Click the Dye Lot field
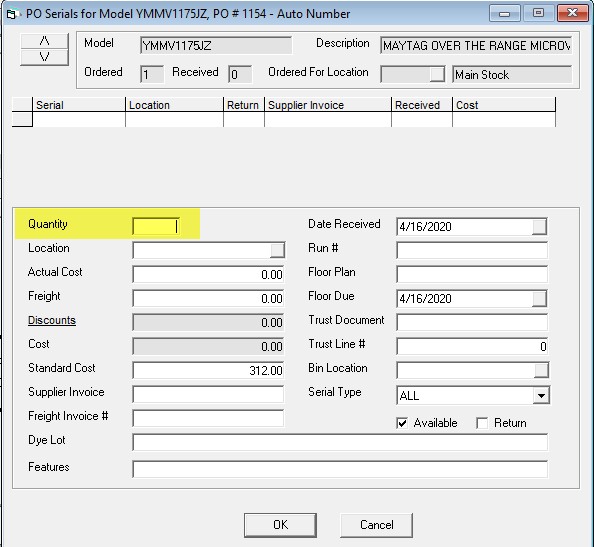The height and width of the screenshot is (547, 594). [x=340, y=442]
